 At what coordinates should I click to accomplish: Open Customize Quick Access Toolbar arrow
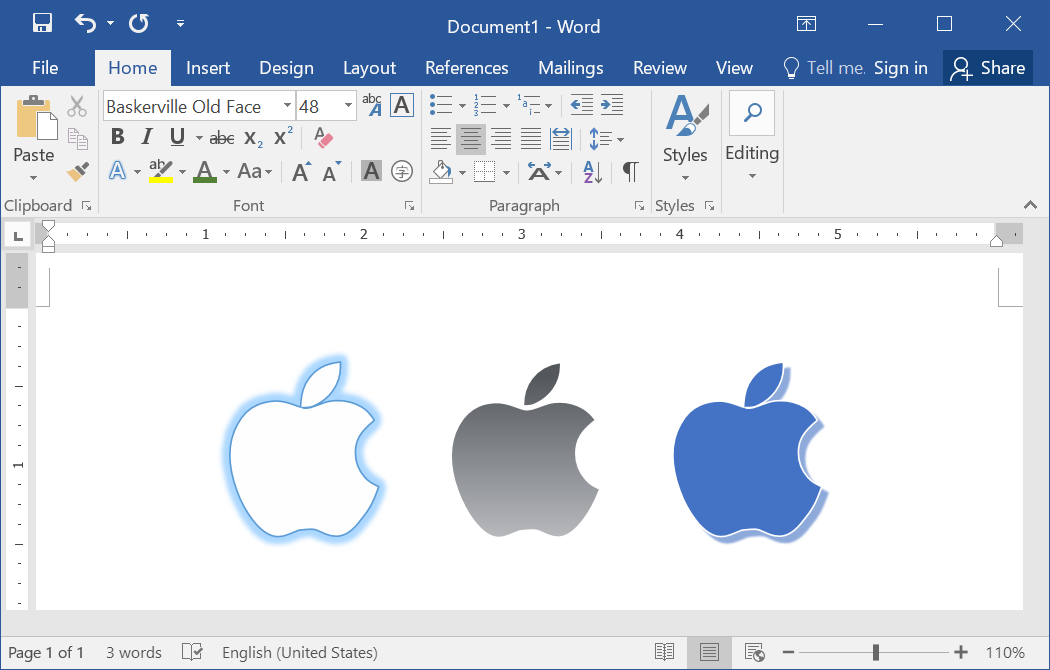[180, 23]
